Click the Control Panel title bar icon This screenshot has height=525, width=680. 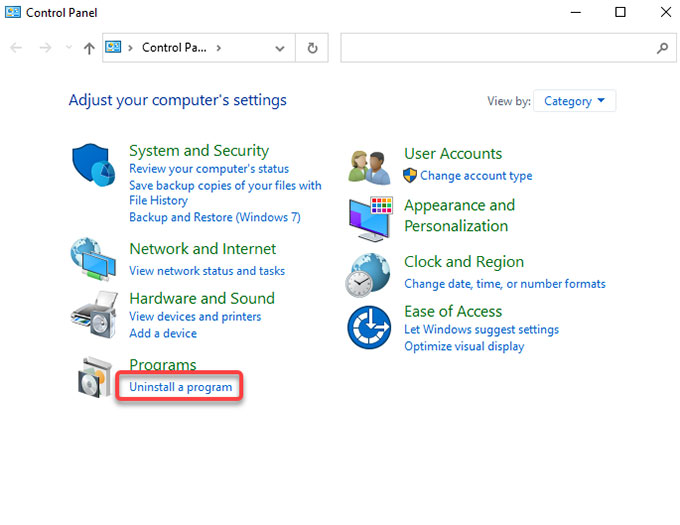point(13,12)
